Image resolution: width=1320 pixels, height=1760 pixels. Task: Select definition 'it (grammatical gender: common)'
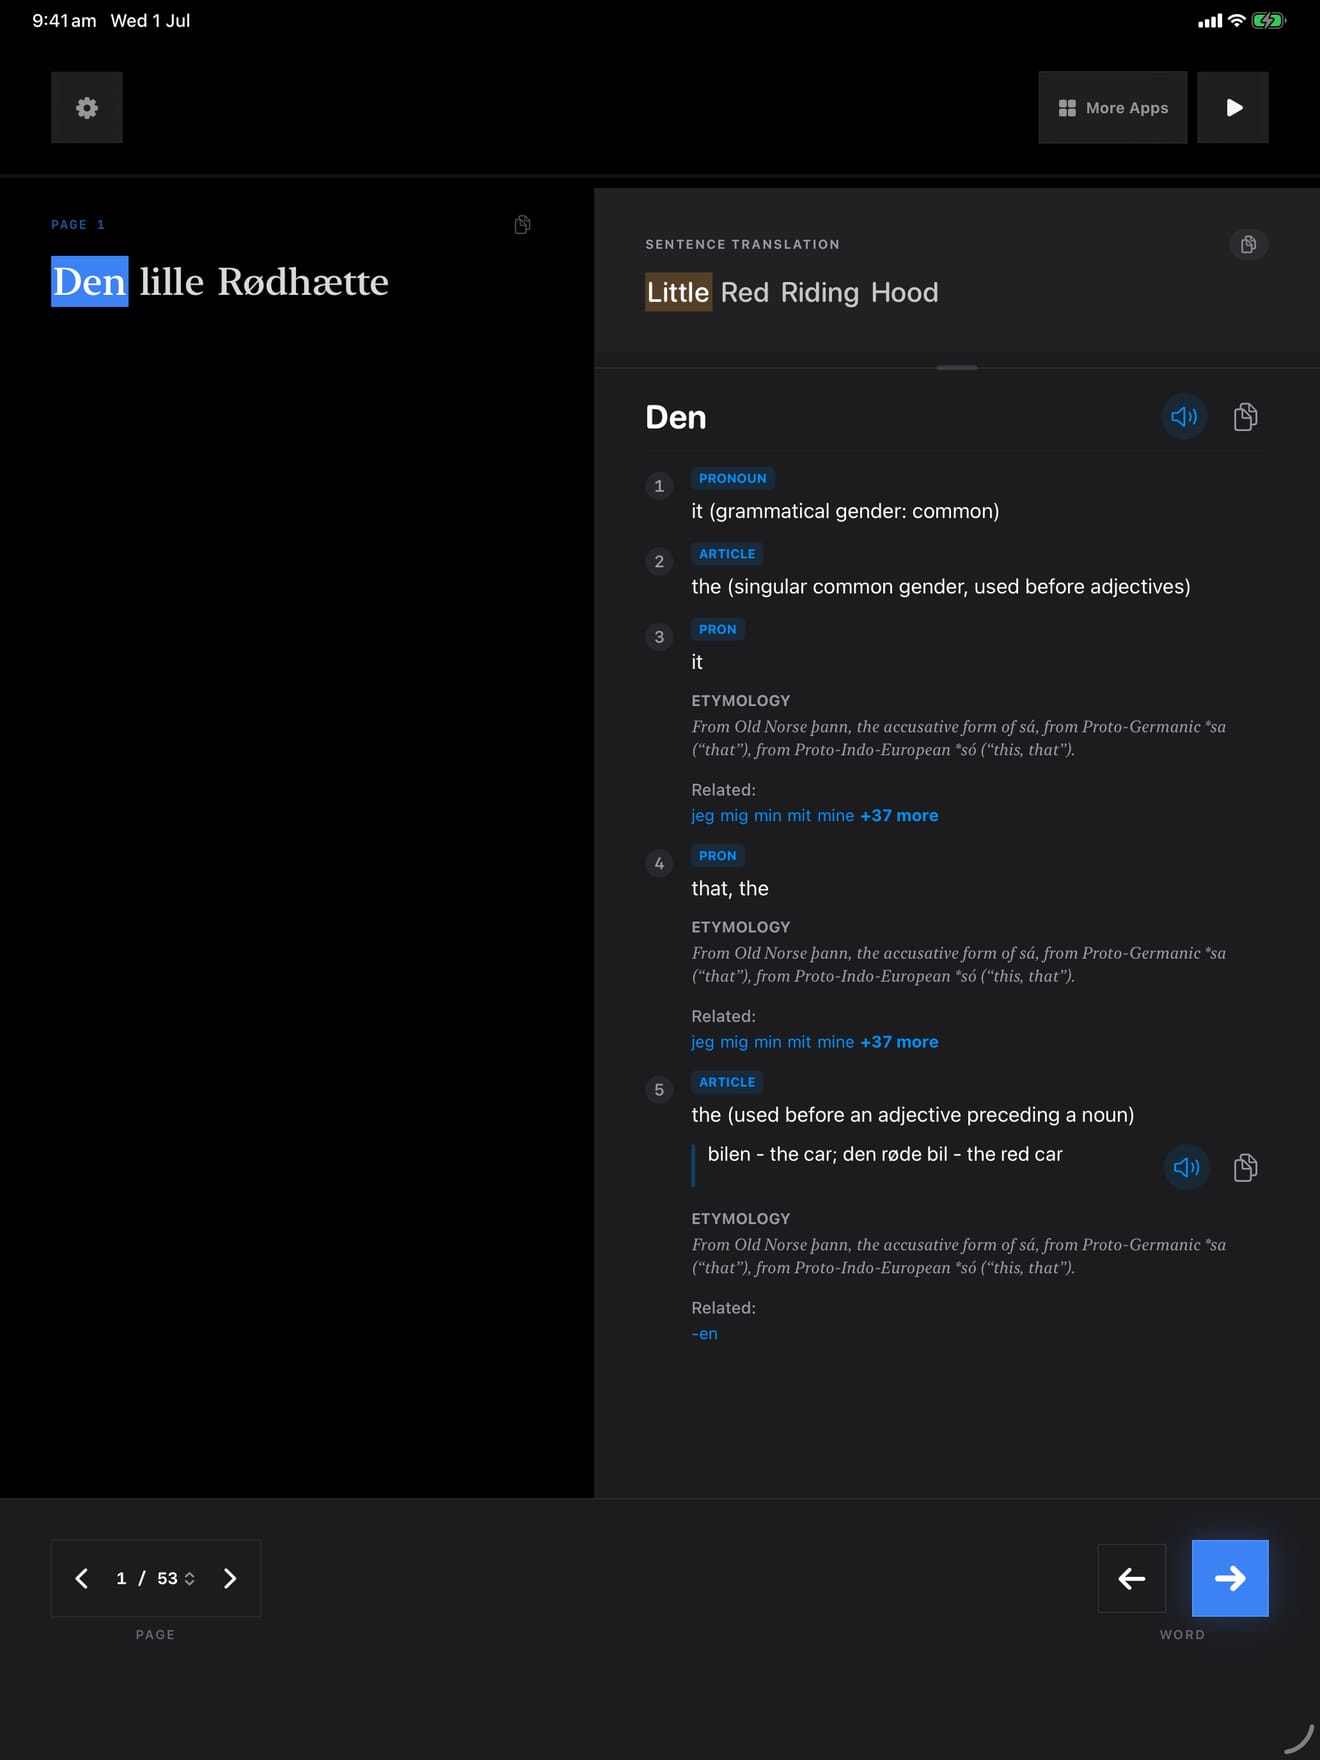click(845, 511)
